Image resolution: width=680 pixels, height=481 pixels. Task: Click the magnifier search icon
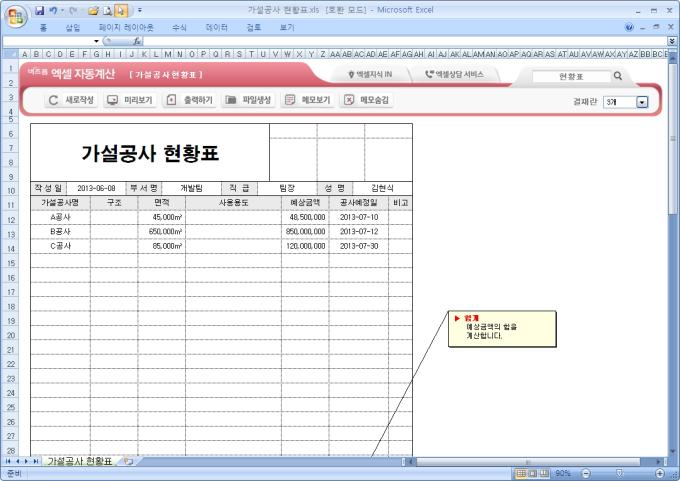tap(618, 76)
